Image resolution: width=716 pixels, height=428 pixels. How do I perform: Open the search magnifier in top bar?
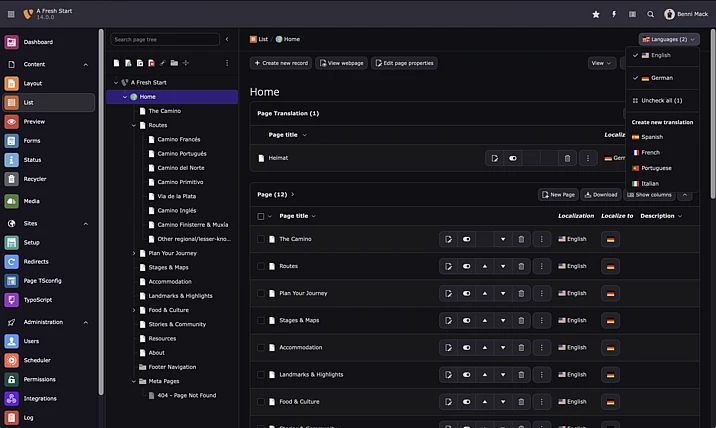pos(650,14)
